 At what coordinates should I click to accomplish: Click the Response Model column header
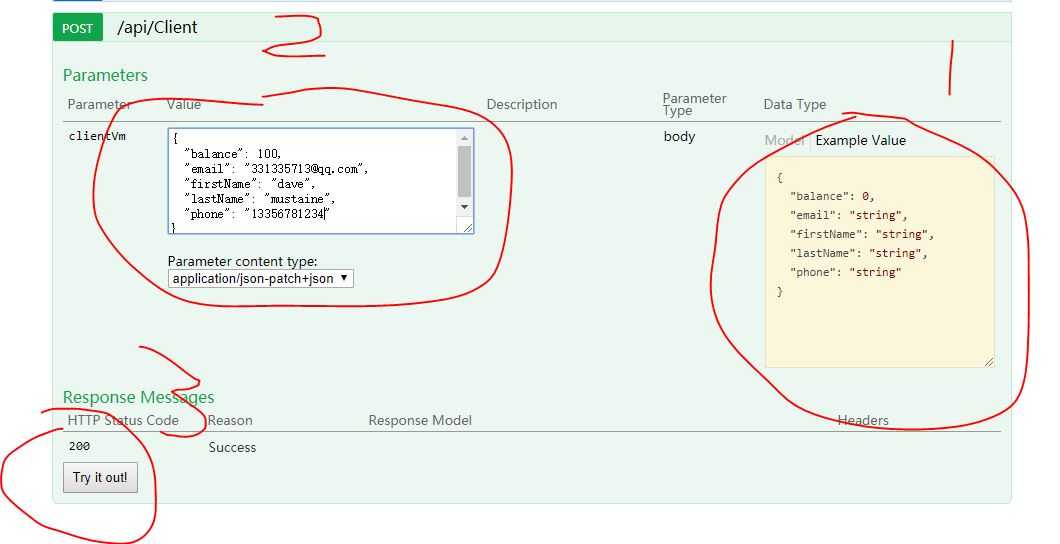tap(420, 420)
